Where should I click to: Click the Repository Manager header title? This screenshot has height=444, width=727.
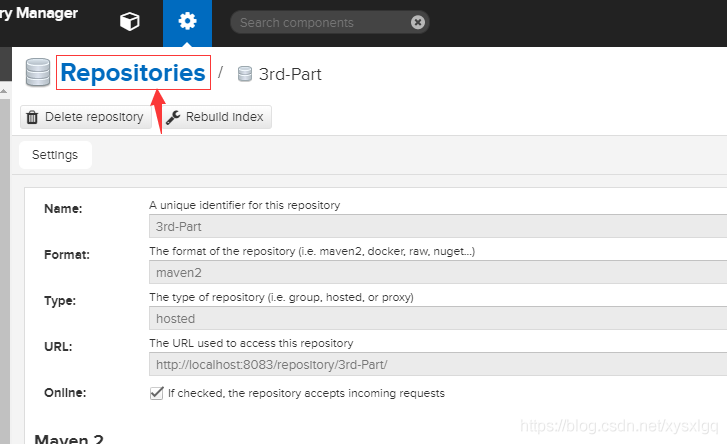(40, 14)
